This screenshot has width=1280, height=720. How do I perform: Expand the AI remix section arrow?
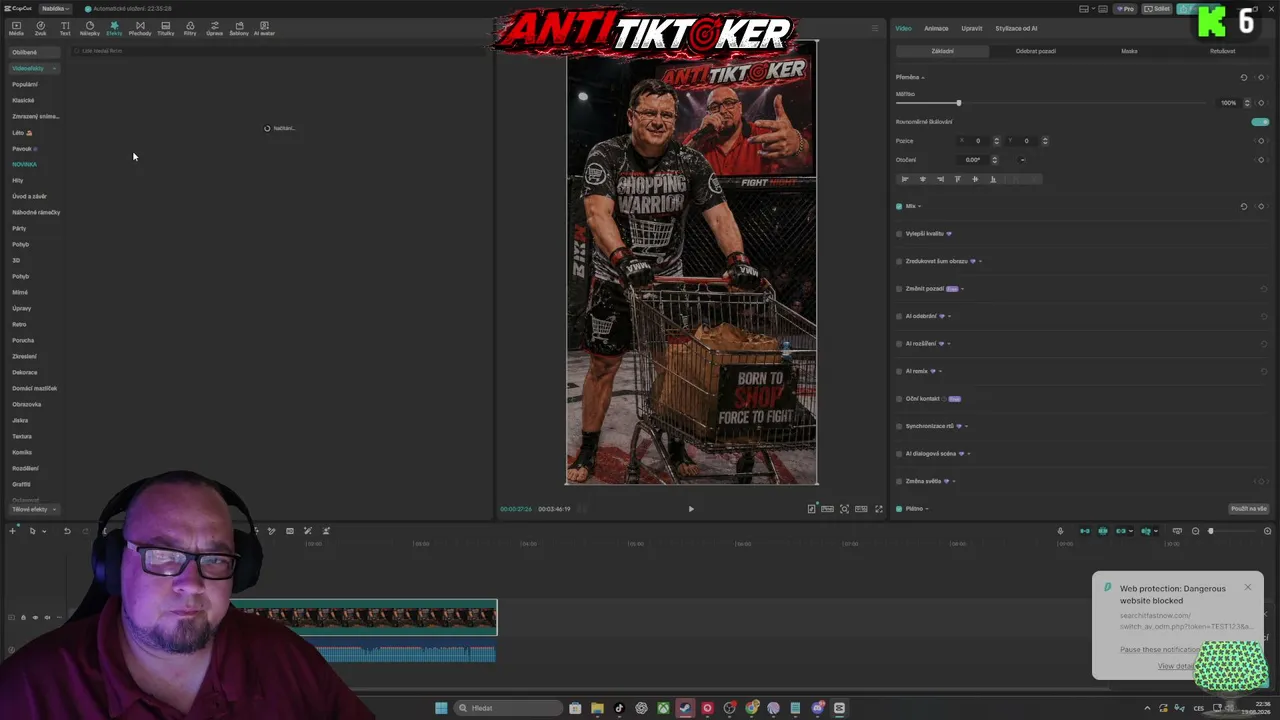[x=941, y=371]
